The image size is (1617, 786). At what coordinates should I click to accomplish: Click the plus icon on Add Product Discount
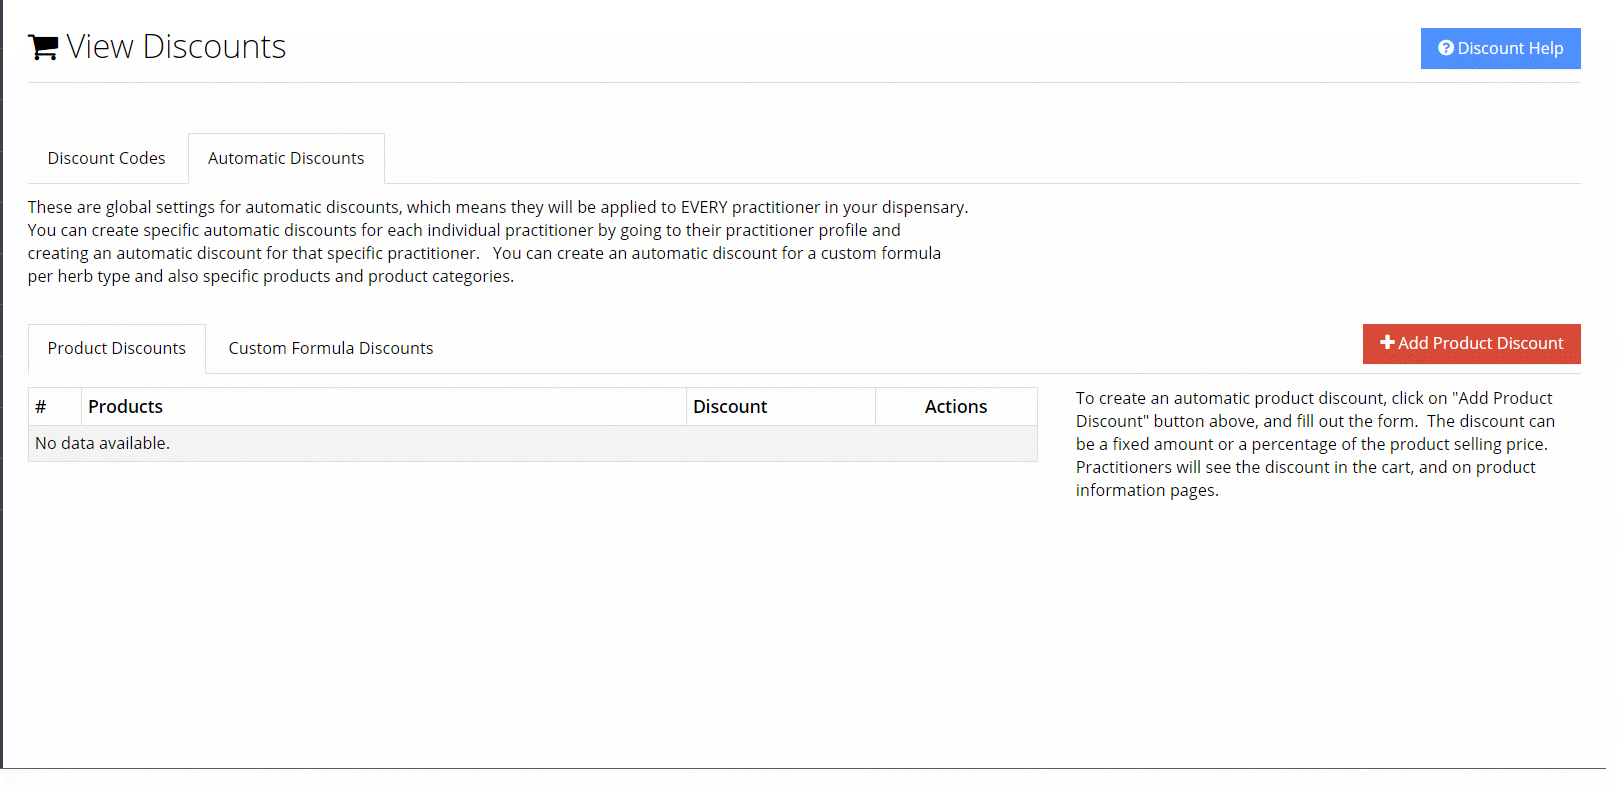1387,343
